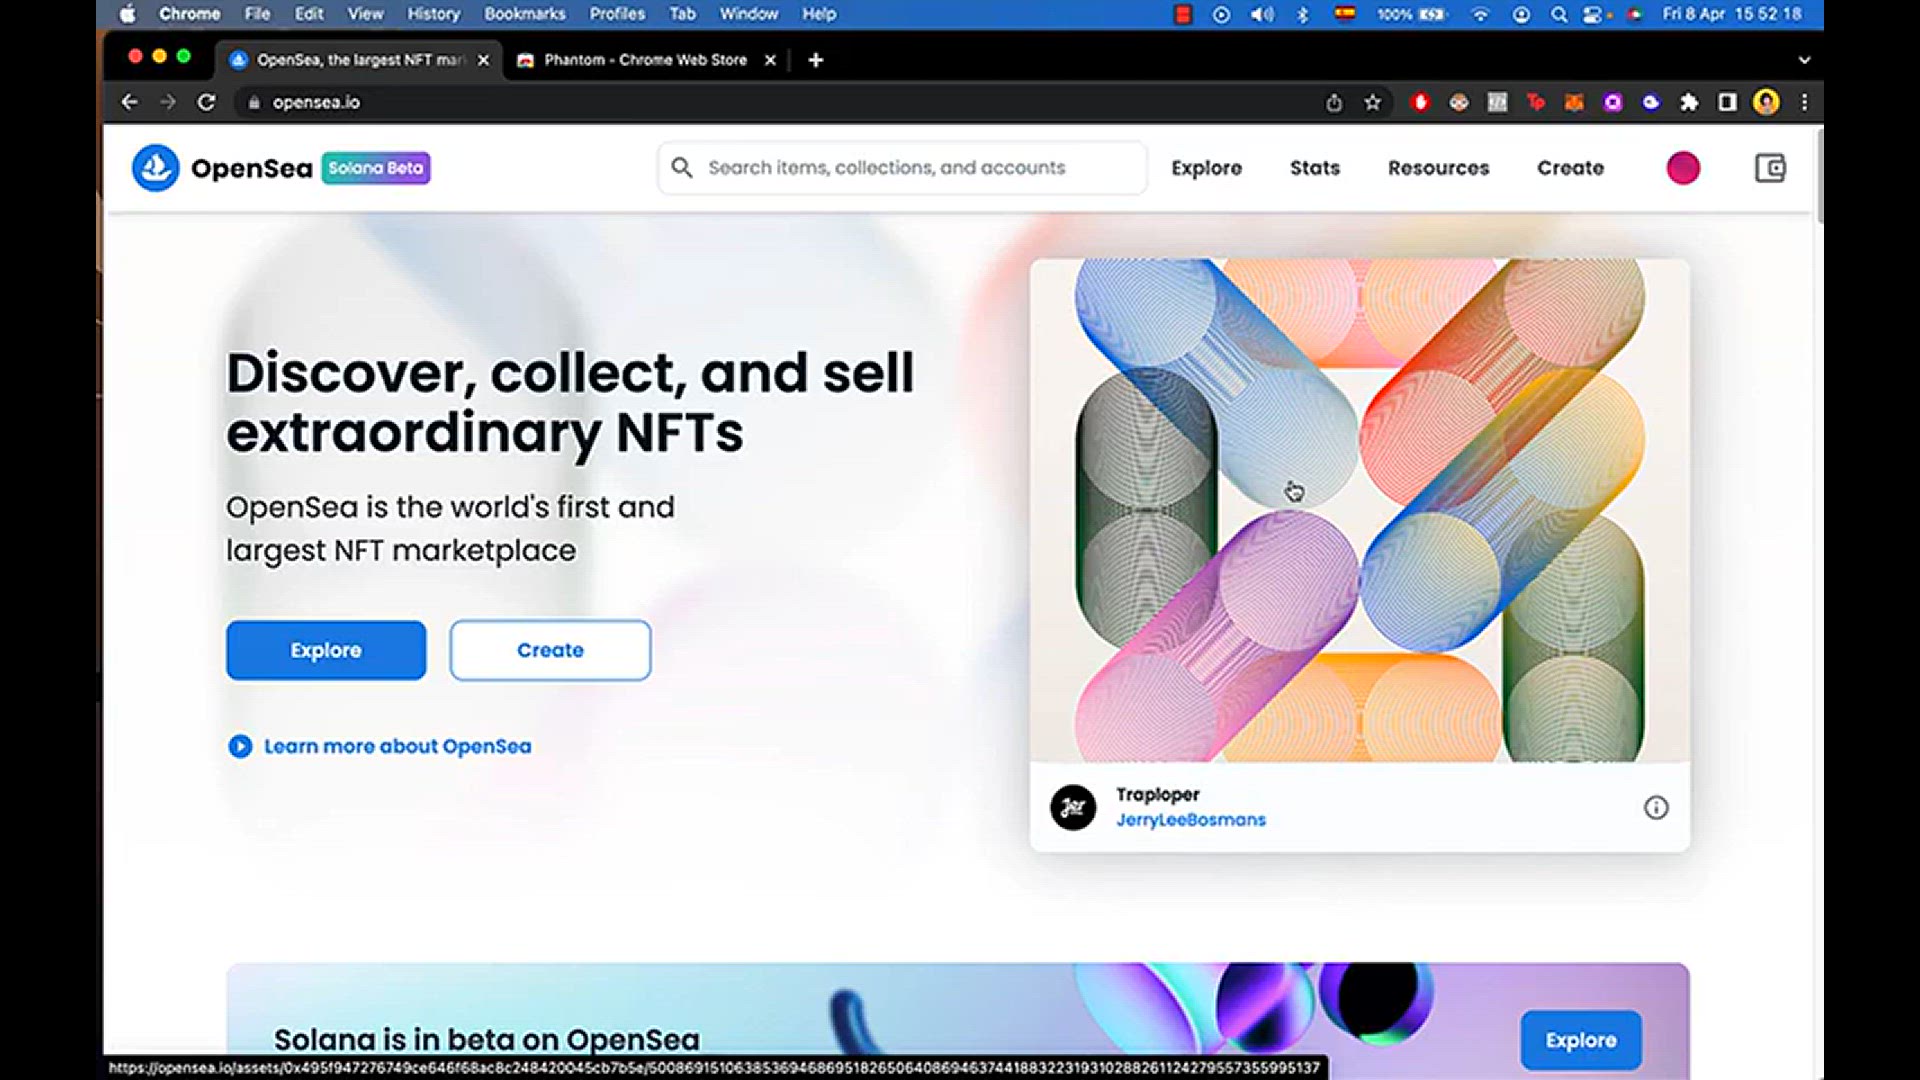Viewport: 1920px width, 1080px height.
Task: Open the Chrome File menu
Action: tap(257, 14)
